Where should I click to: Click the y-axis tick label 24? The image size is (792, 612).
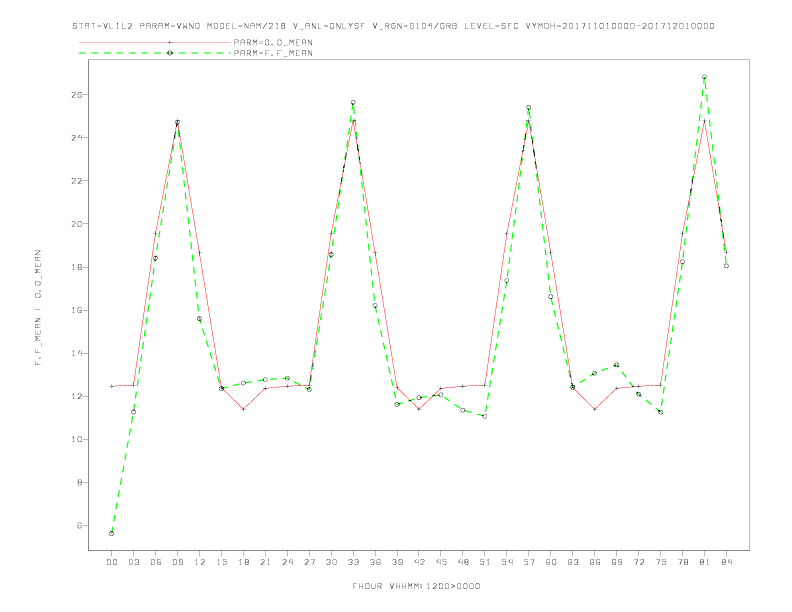click(77, 137)
